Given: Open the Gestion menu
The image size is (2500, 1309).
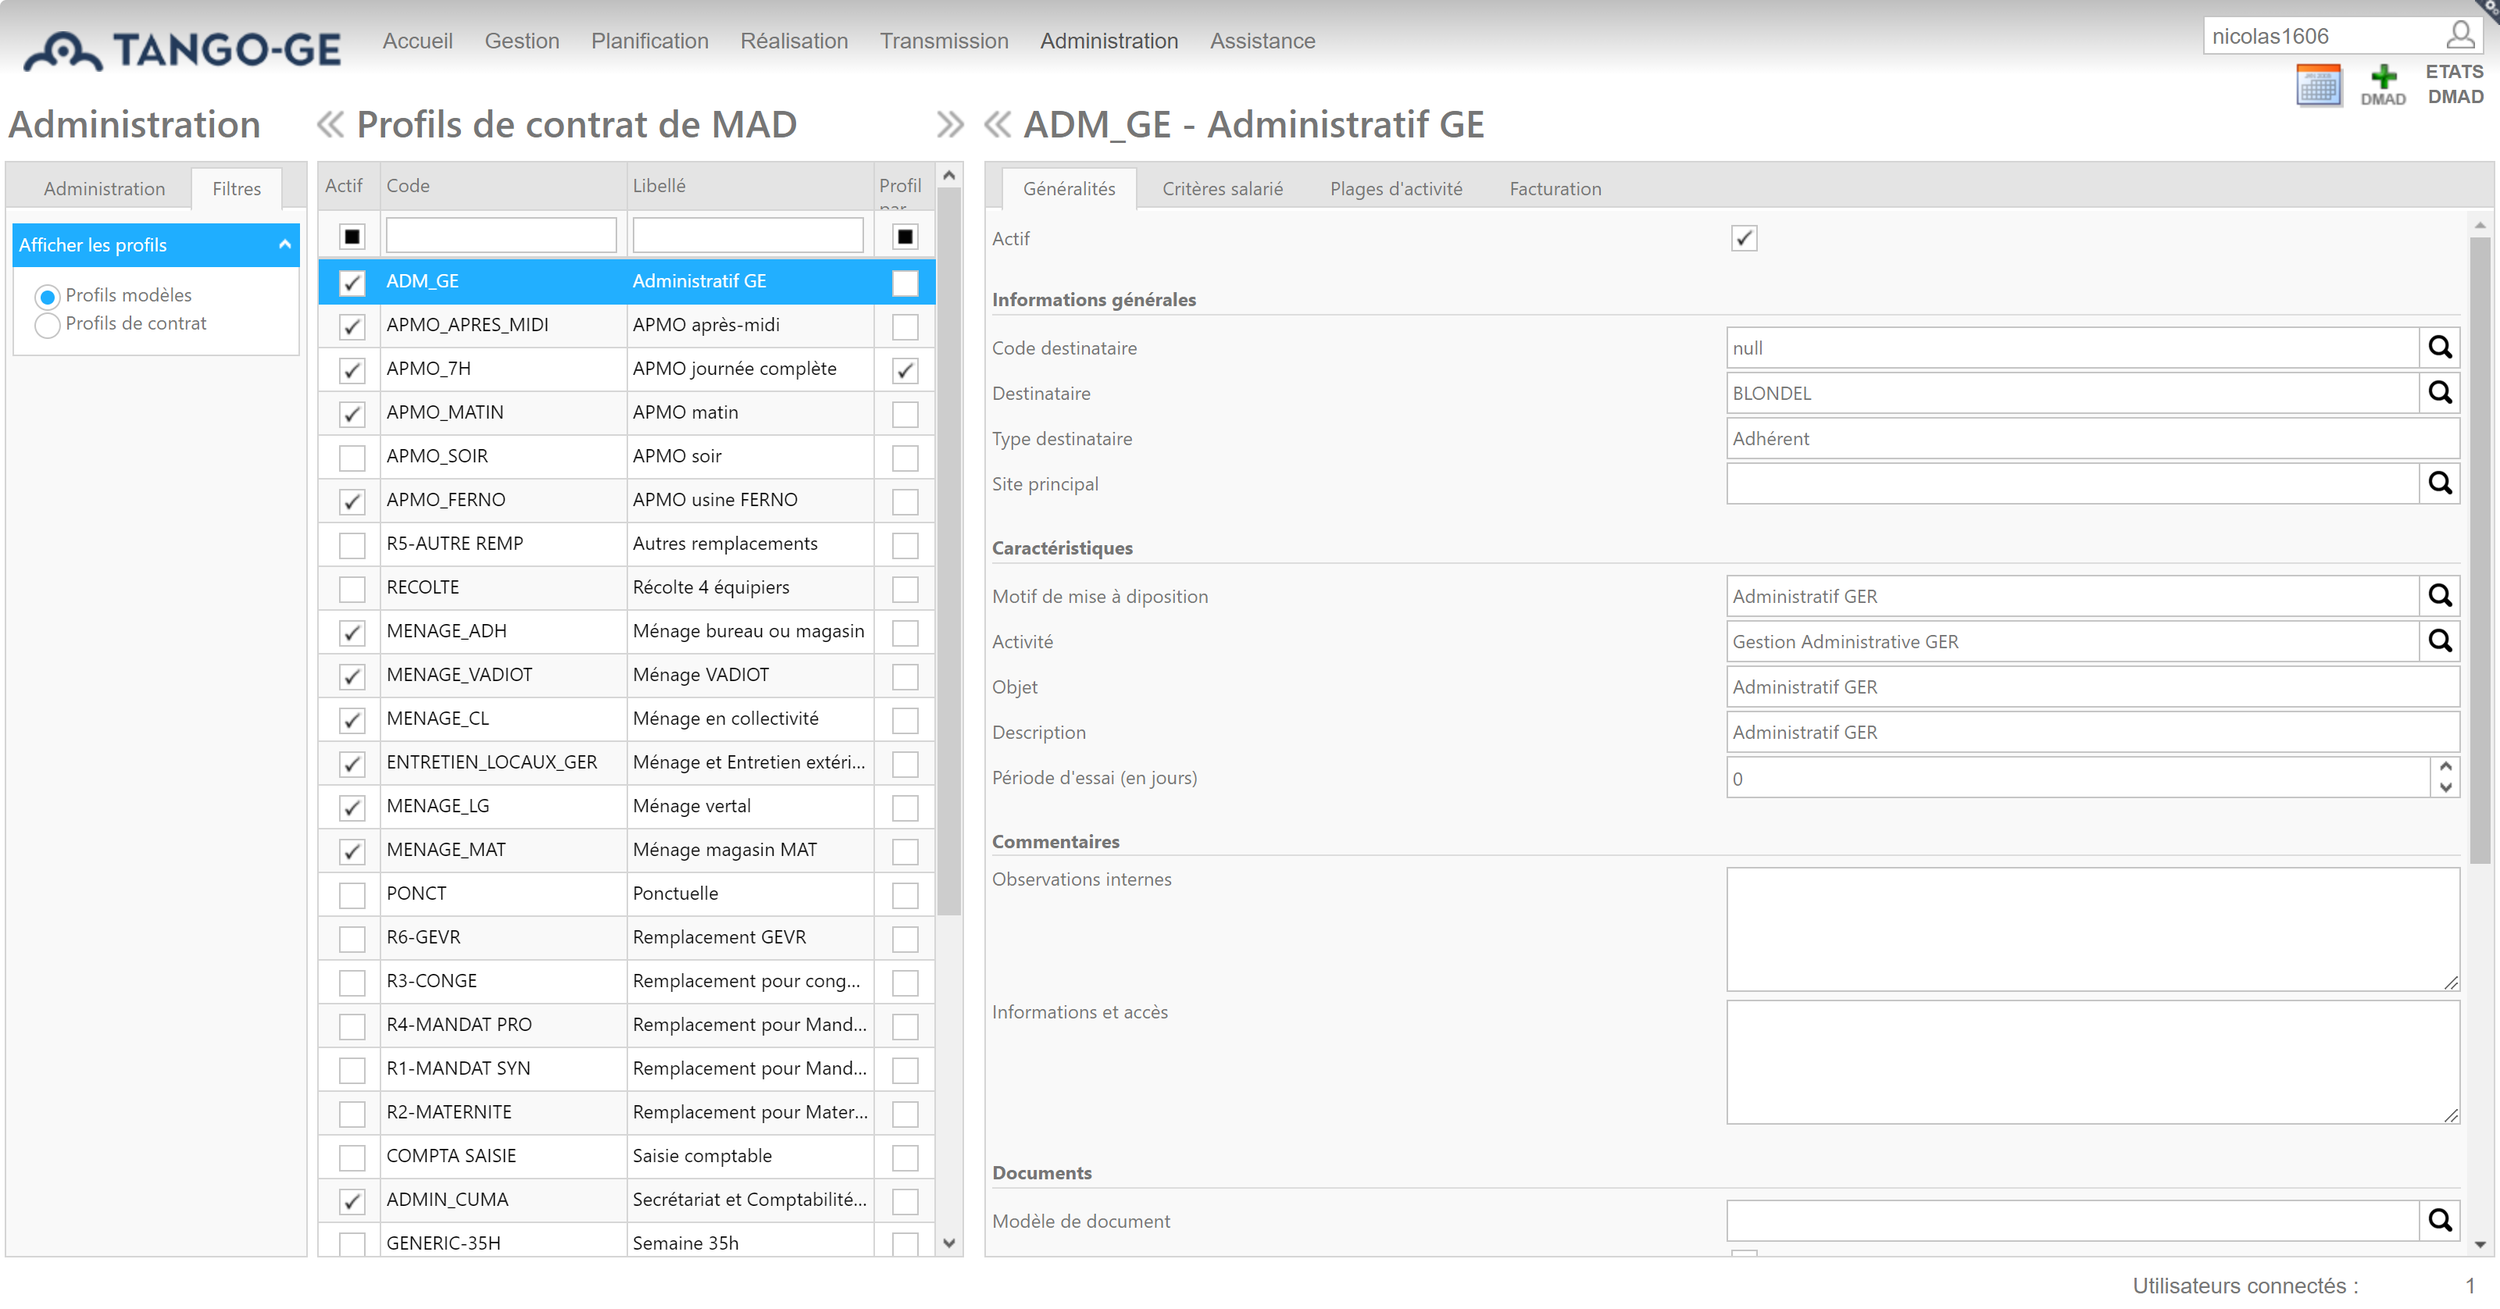Looking at the screenshot, I should click(522, 41).
